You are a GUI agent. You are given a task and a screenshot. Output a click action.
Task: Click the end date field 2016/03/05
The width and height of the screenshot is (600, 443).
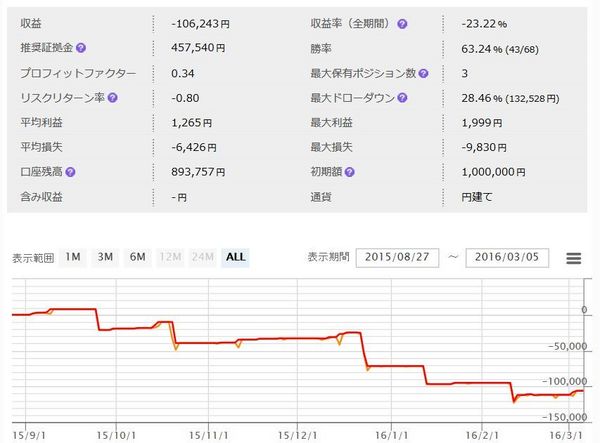point(507,257)
